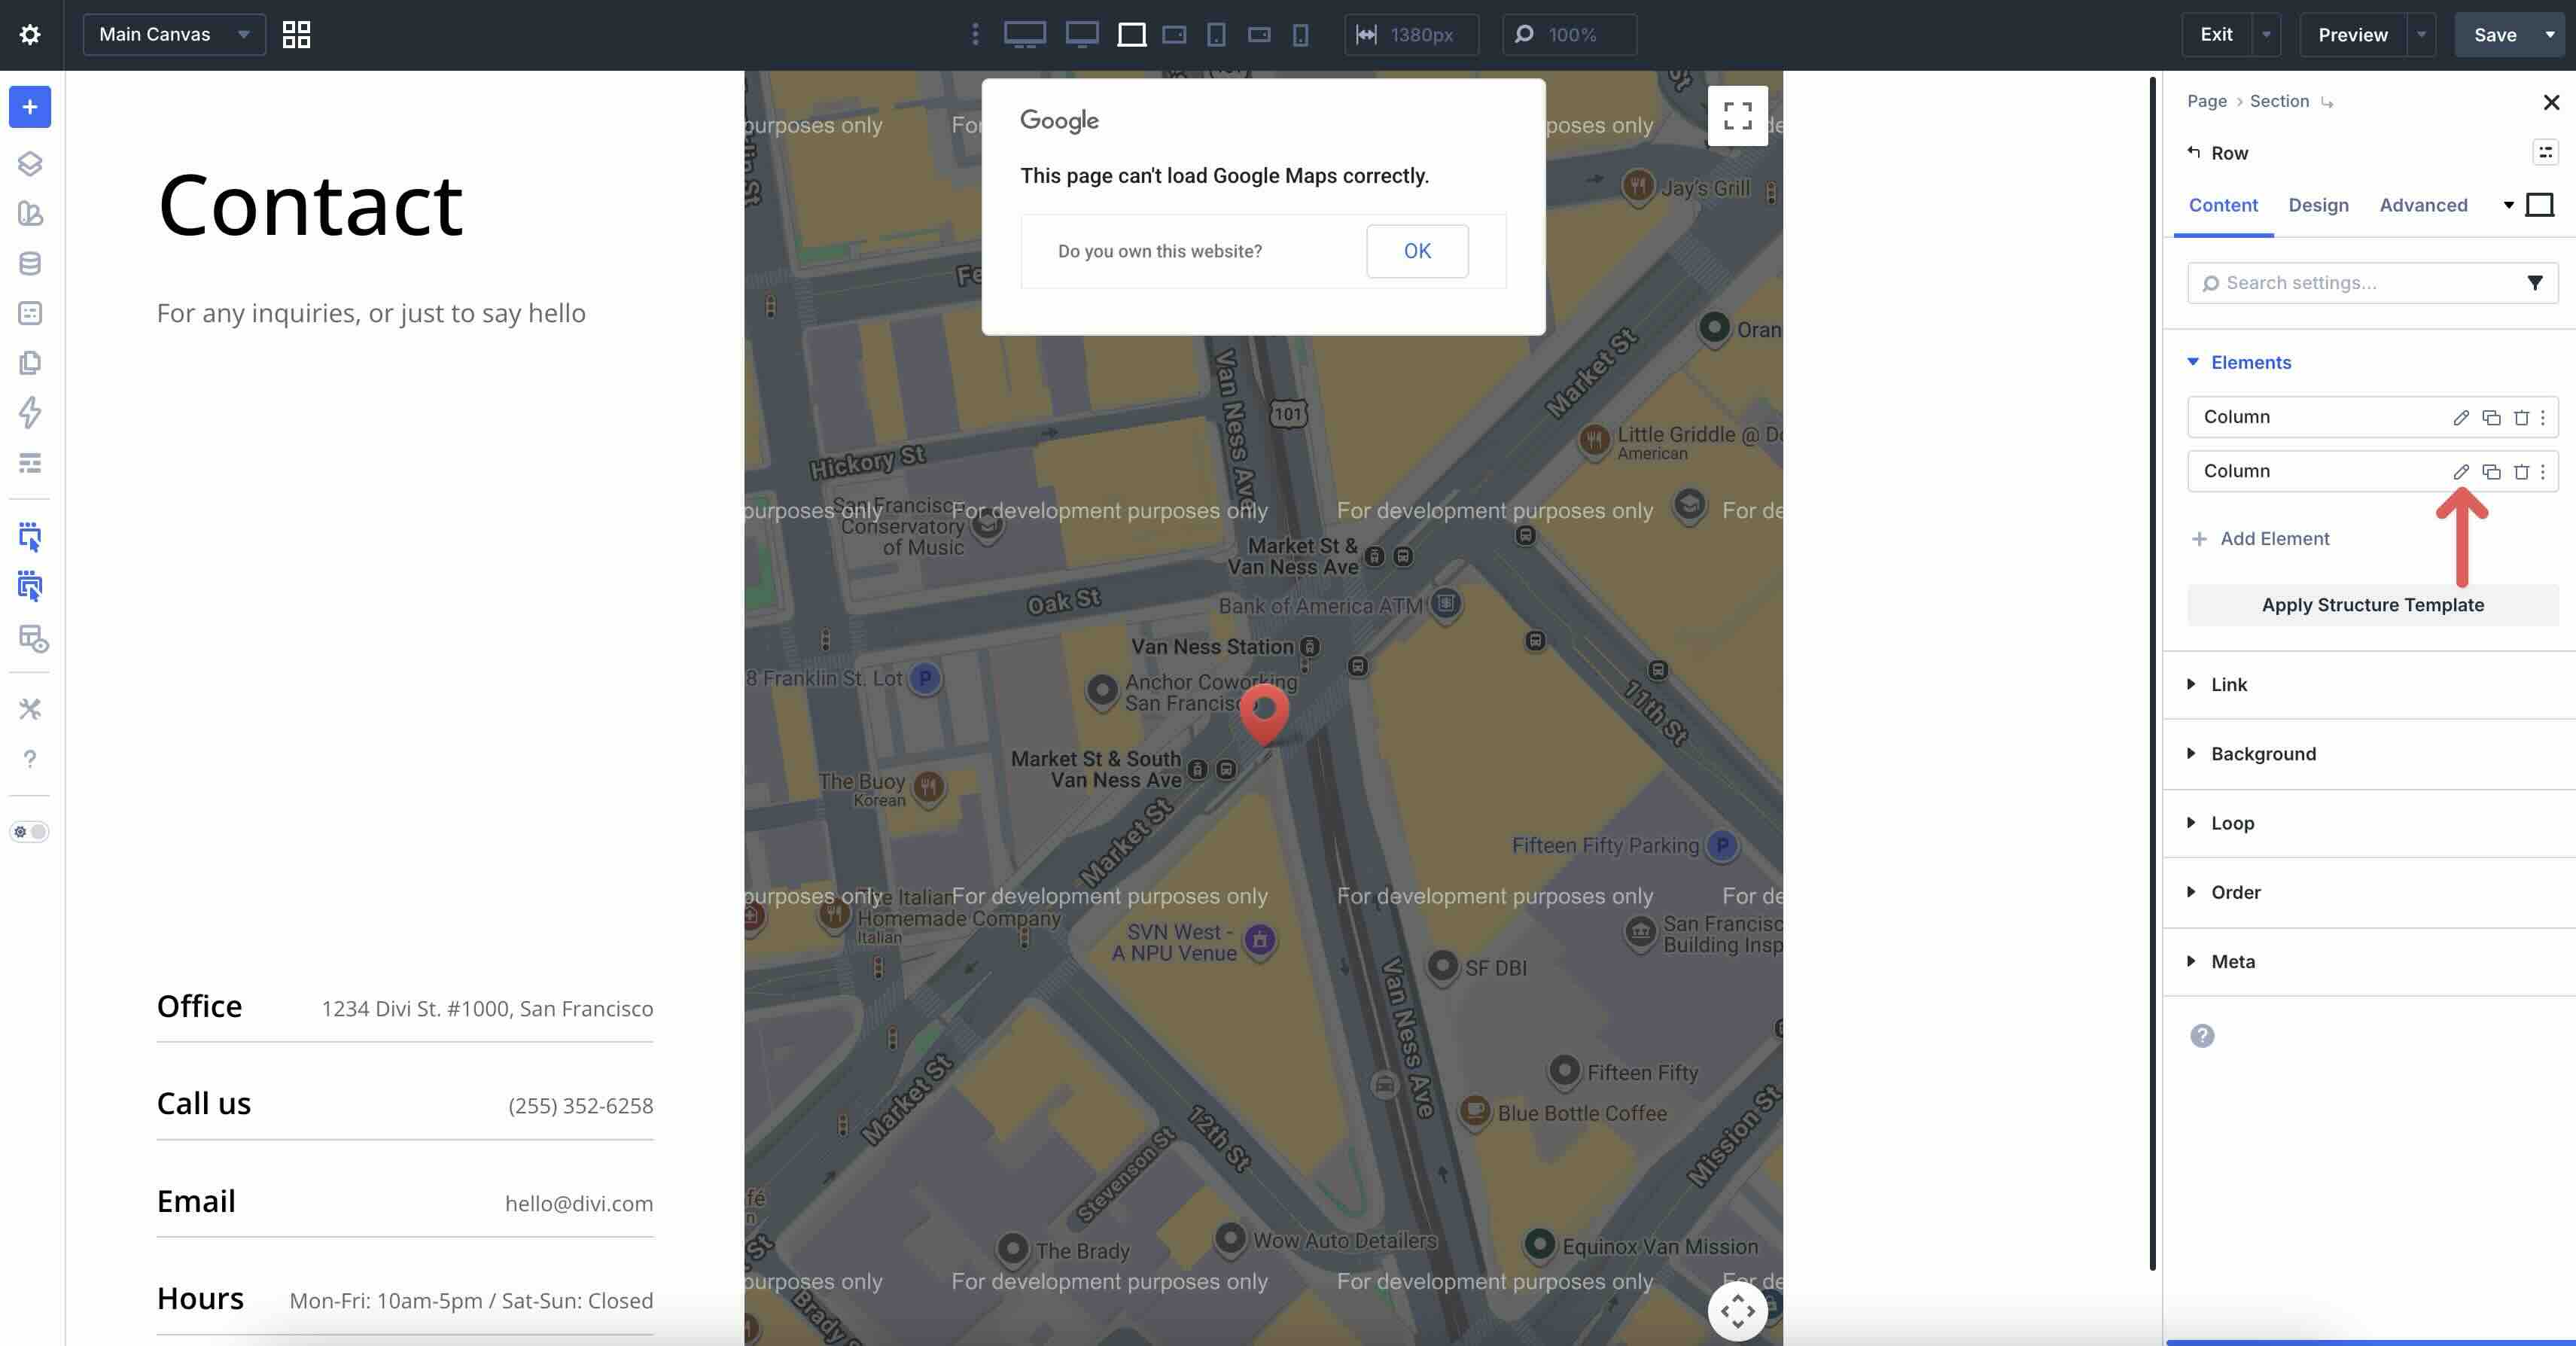Viewport: 2576px width, 1346px height.
Task: Expand the Background settings section
Action: pos(2262,753)
